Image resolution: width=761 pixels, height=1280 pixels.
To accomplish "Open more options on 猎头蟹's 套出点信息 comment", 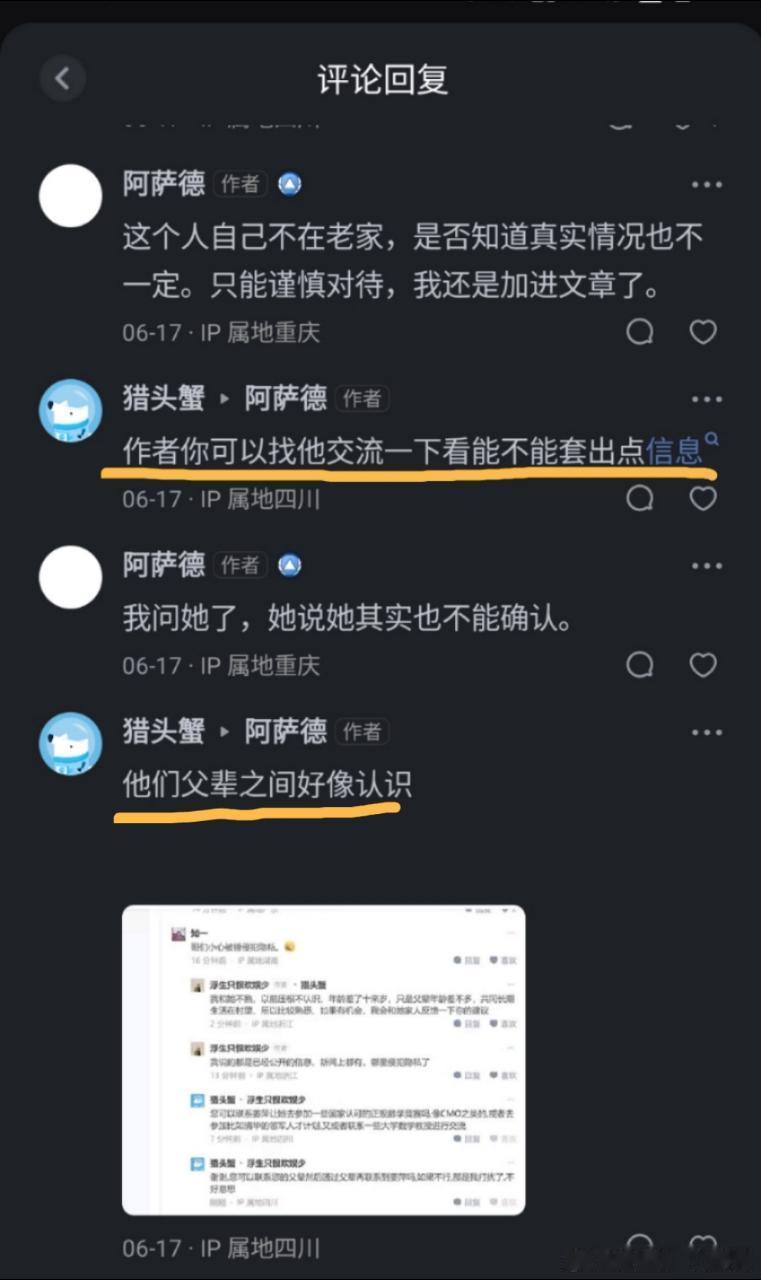I will click(x=707, y=399).
